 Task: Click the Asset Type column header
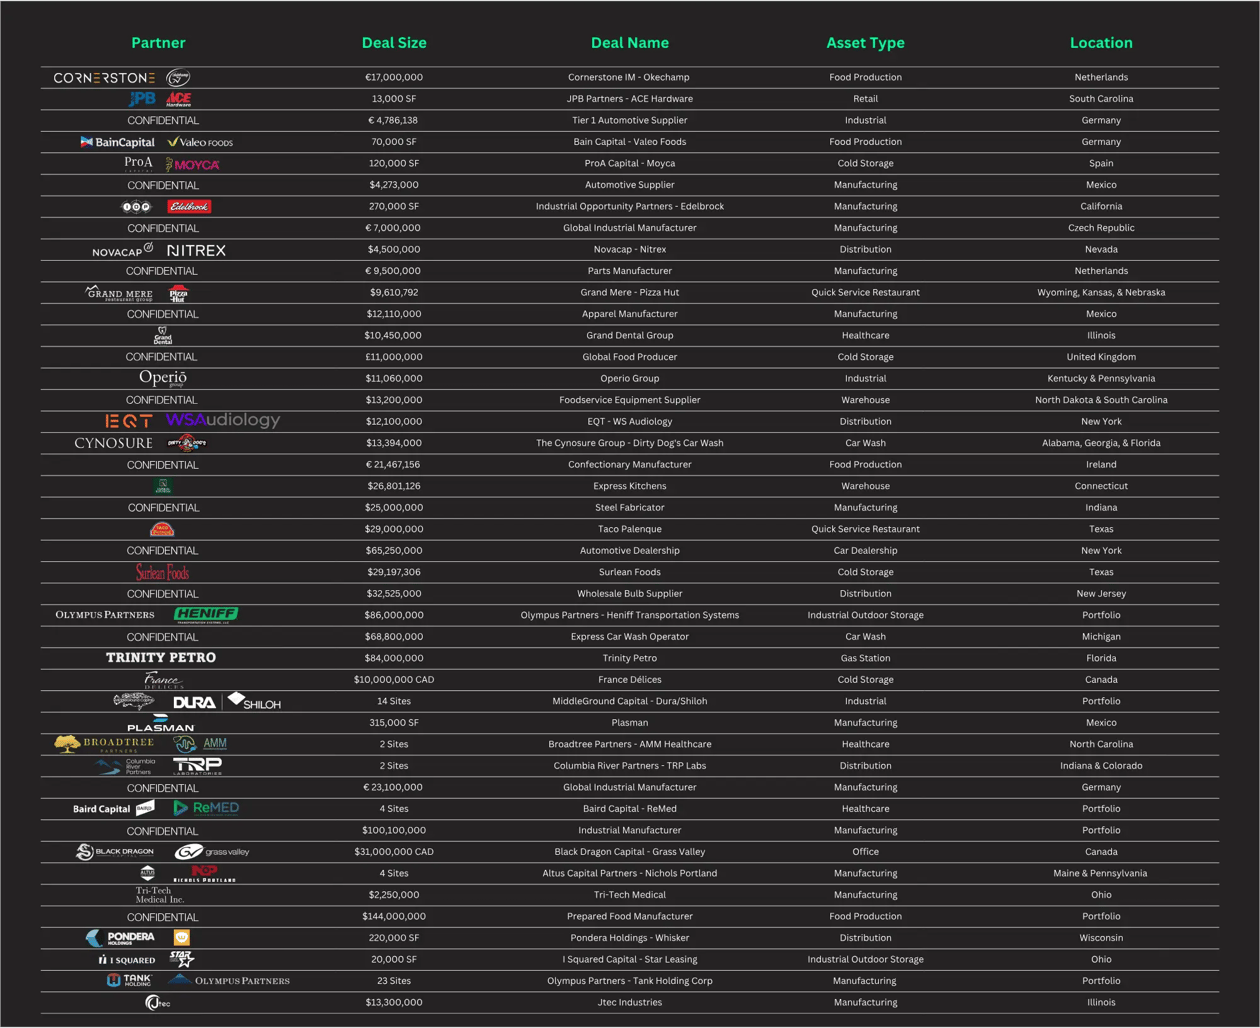point(865,43)
